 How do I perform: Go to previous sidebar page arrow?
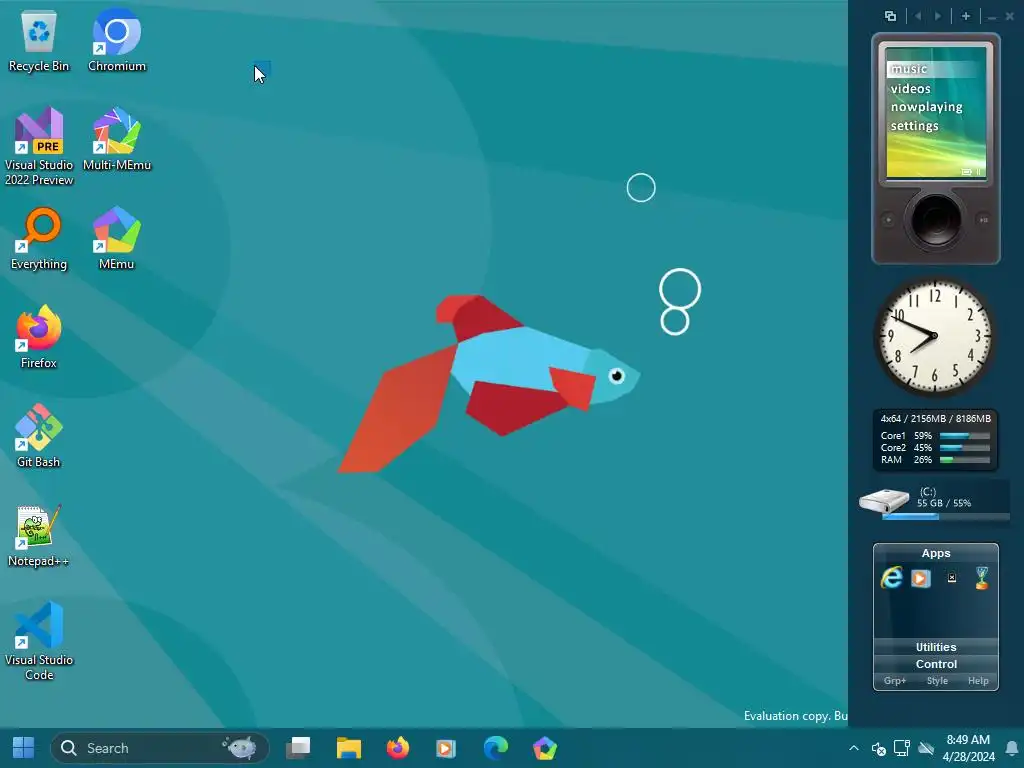(918, 16)
